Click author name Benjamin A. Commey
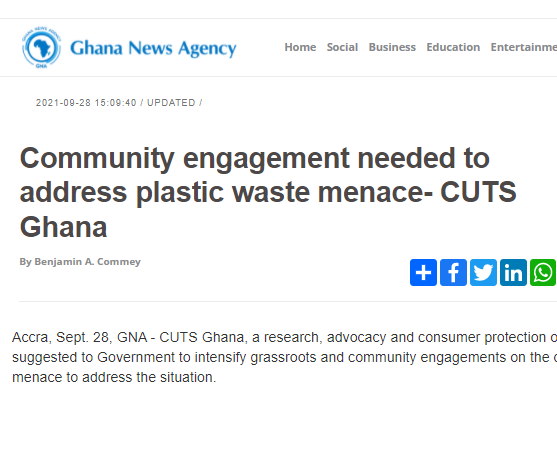 pyautogui.click(x=87, y=262)
